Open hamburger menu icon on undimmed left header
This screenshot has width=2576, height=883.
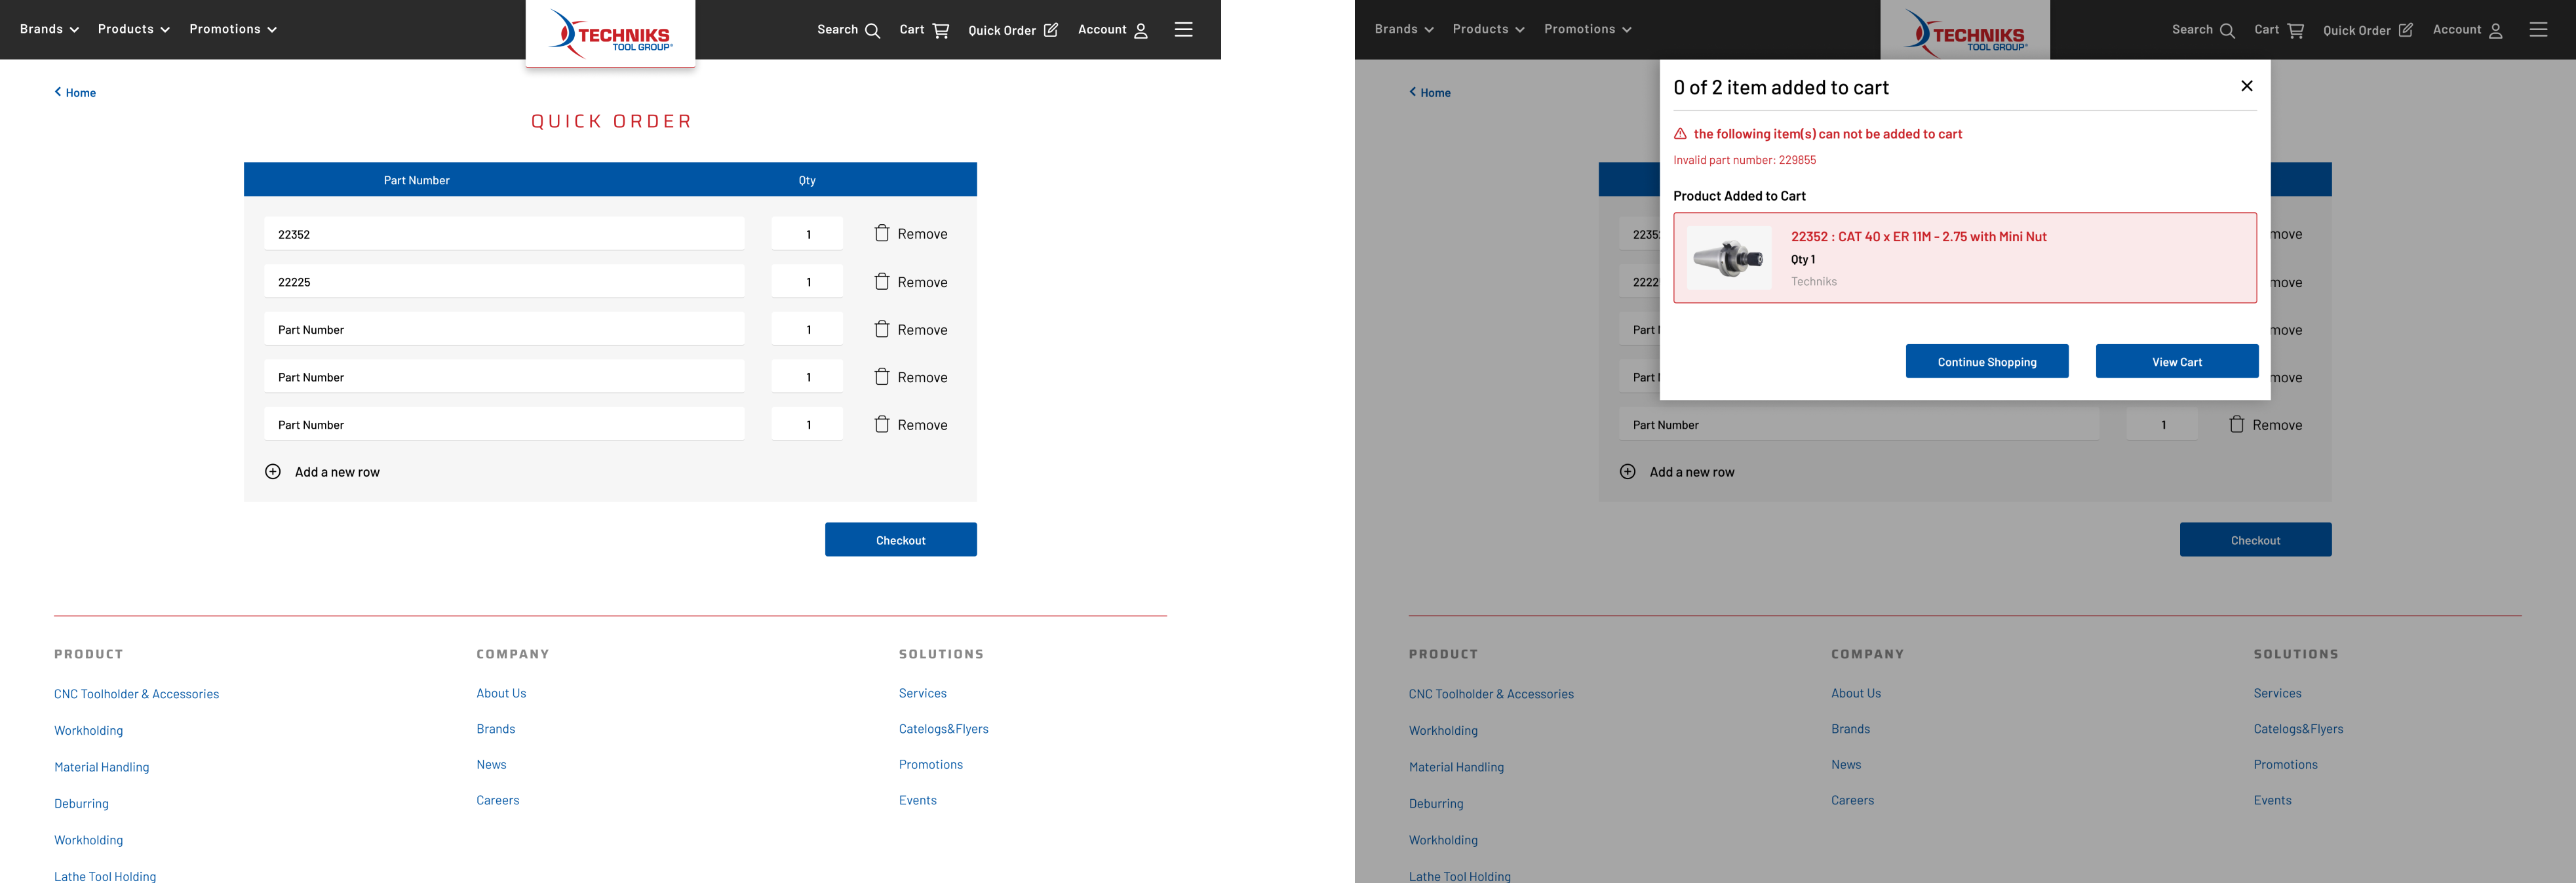point(1183,30)
